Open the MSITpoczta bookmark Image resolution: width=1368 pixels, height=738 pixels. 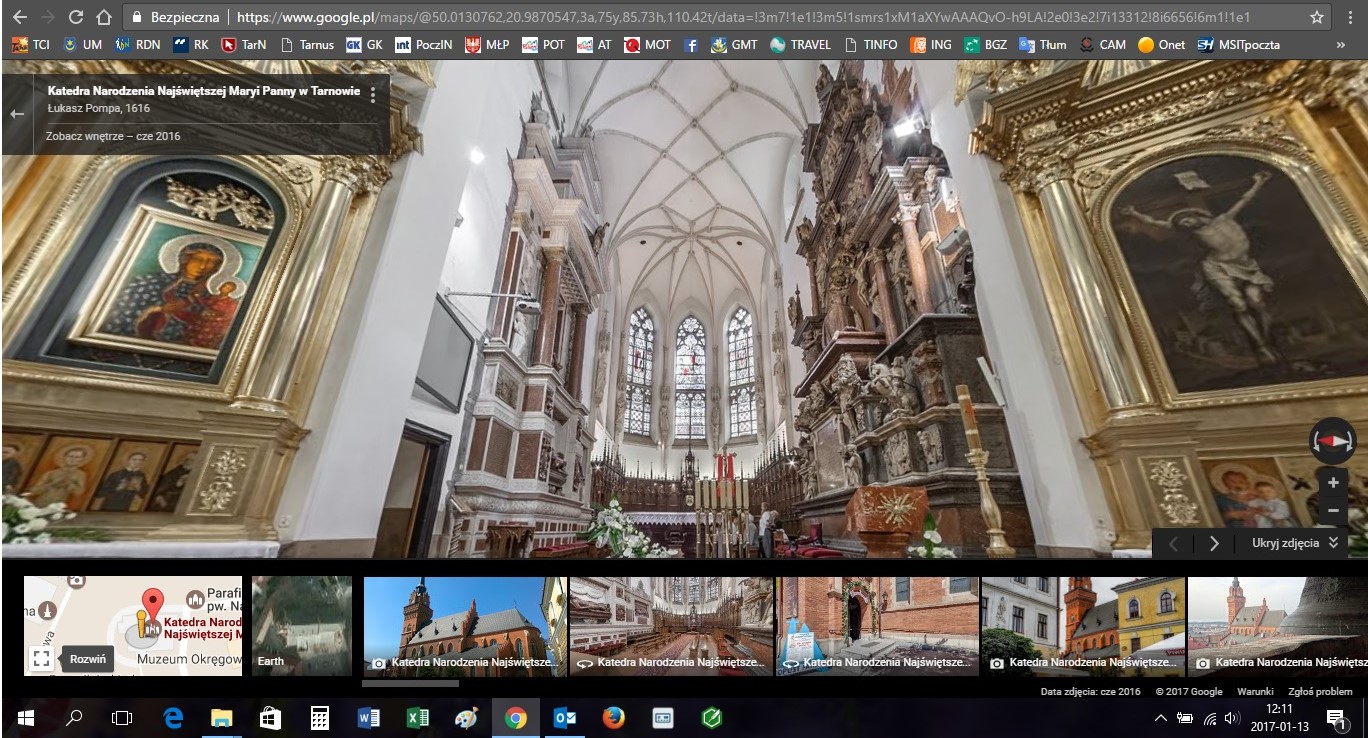(1238, 44)
